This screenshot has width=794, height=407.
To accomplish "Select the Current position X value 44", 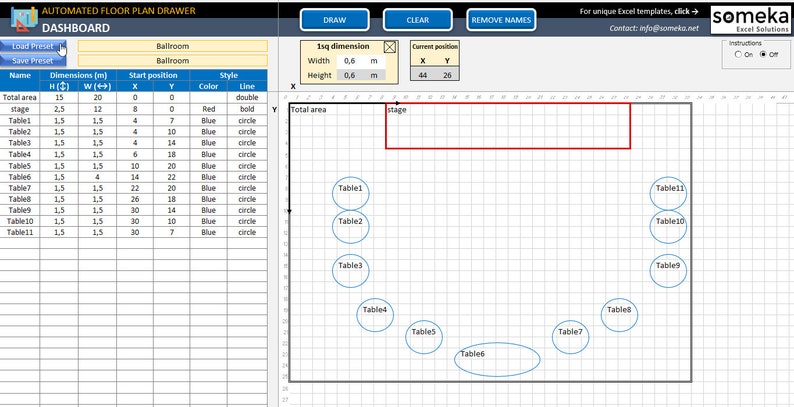I will click(422, 75).
